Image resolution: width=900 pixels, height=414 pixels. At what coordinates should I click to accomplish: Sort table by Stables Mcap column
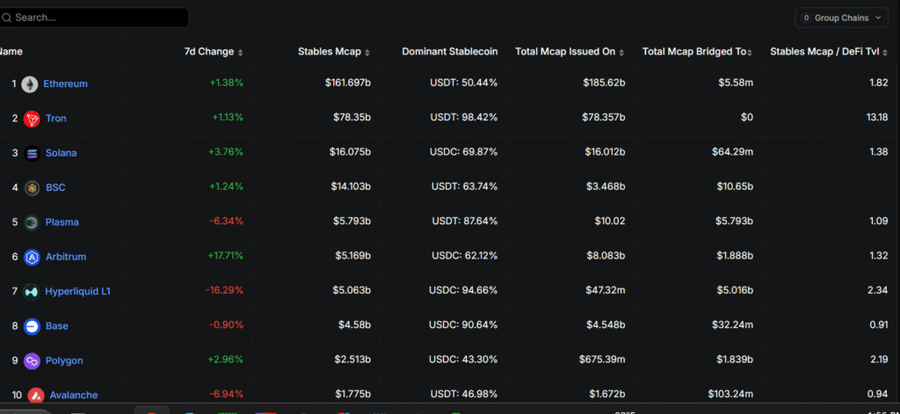(x=333, y=51)
